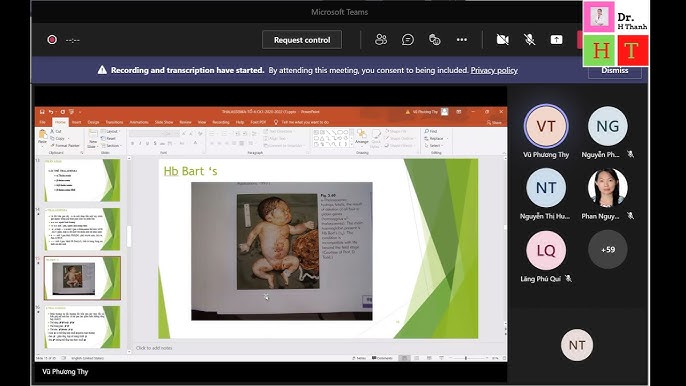Click the Reset slide button
Screen dimensions: 686x386
(108, 138)
